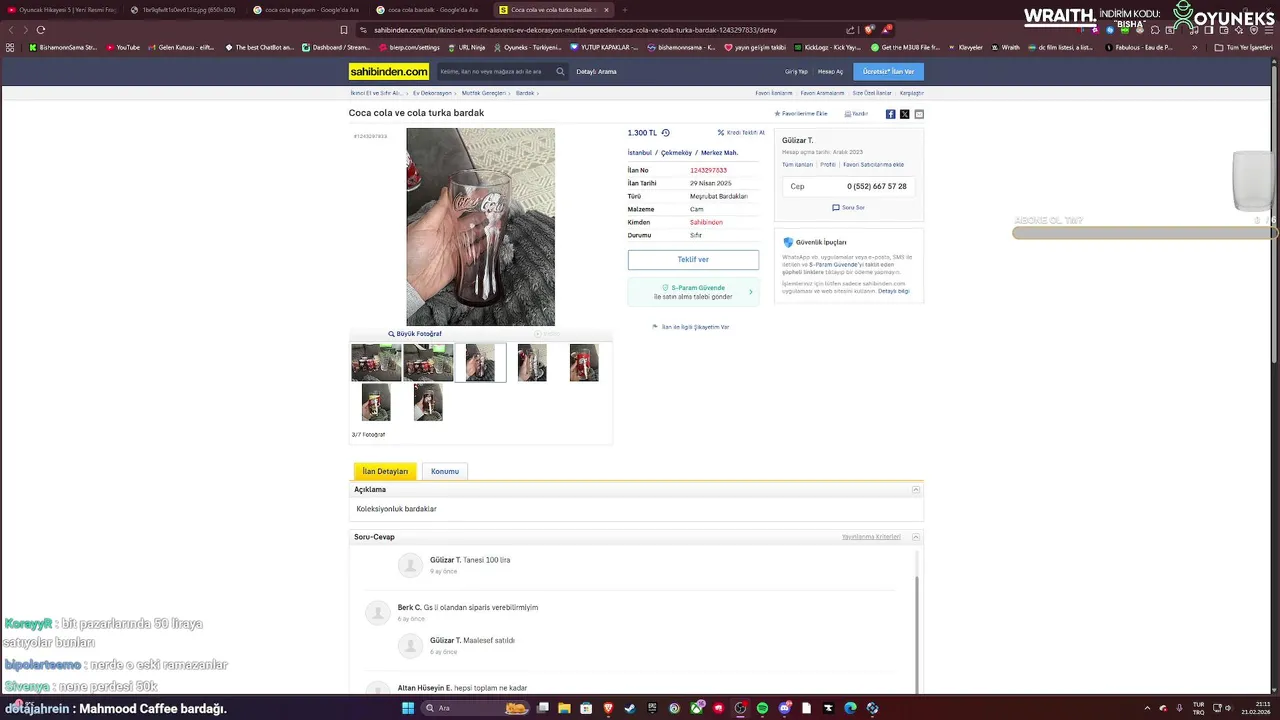Click the Çekmeköy location link
This screenshot has height=720, width=1280.
point(676,153)
